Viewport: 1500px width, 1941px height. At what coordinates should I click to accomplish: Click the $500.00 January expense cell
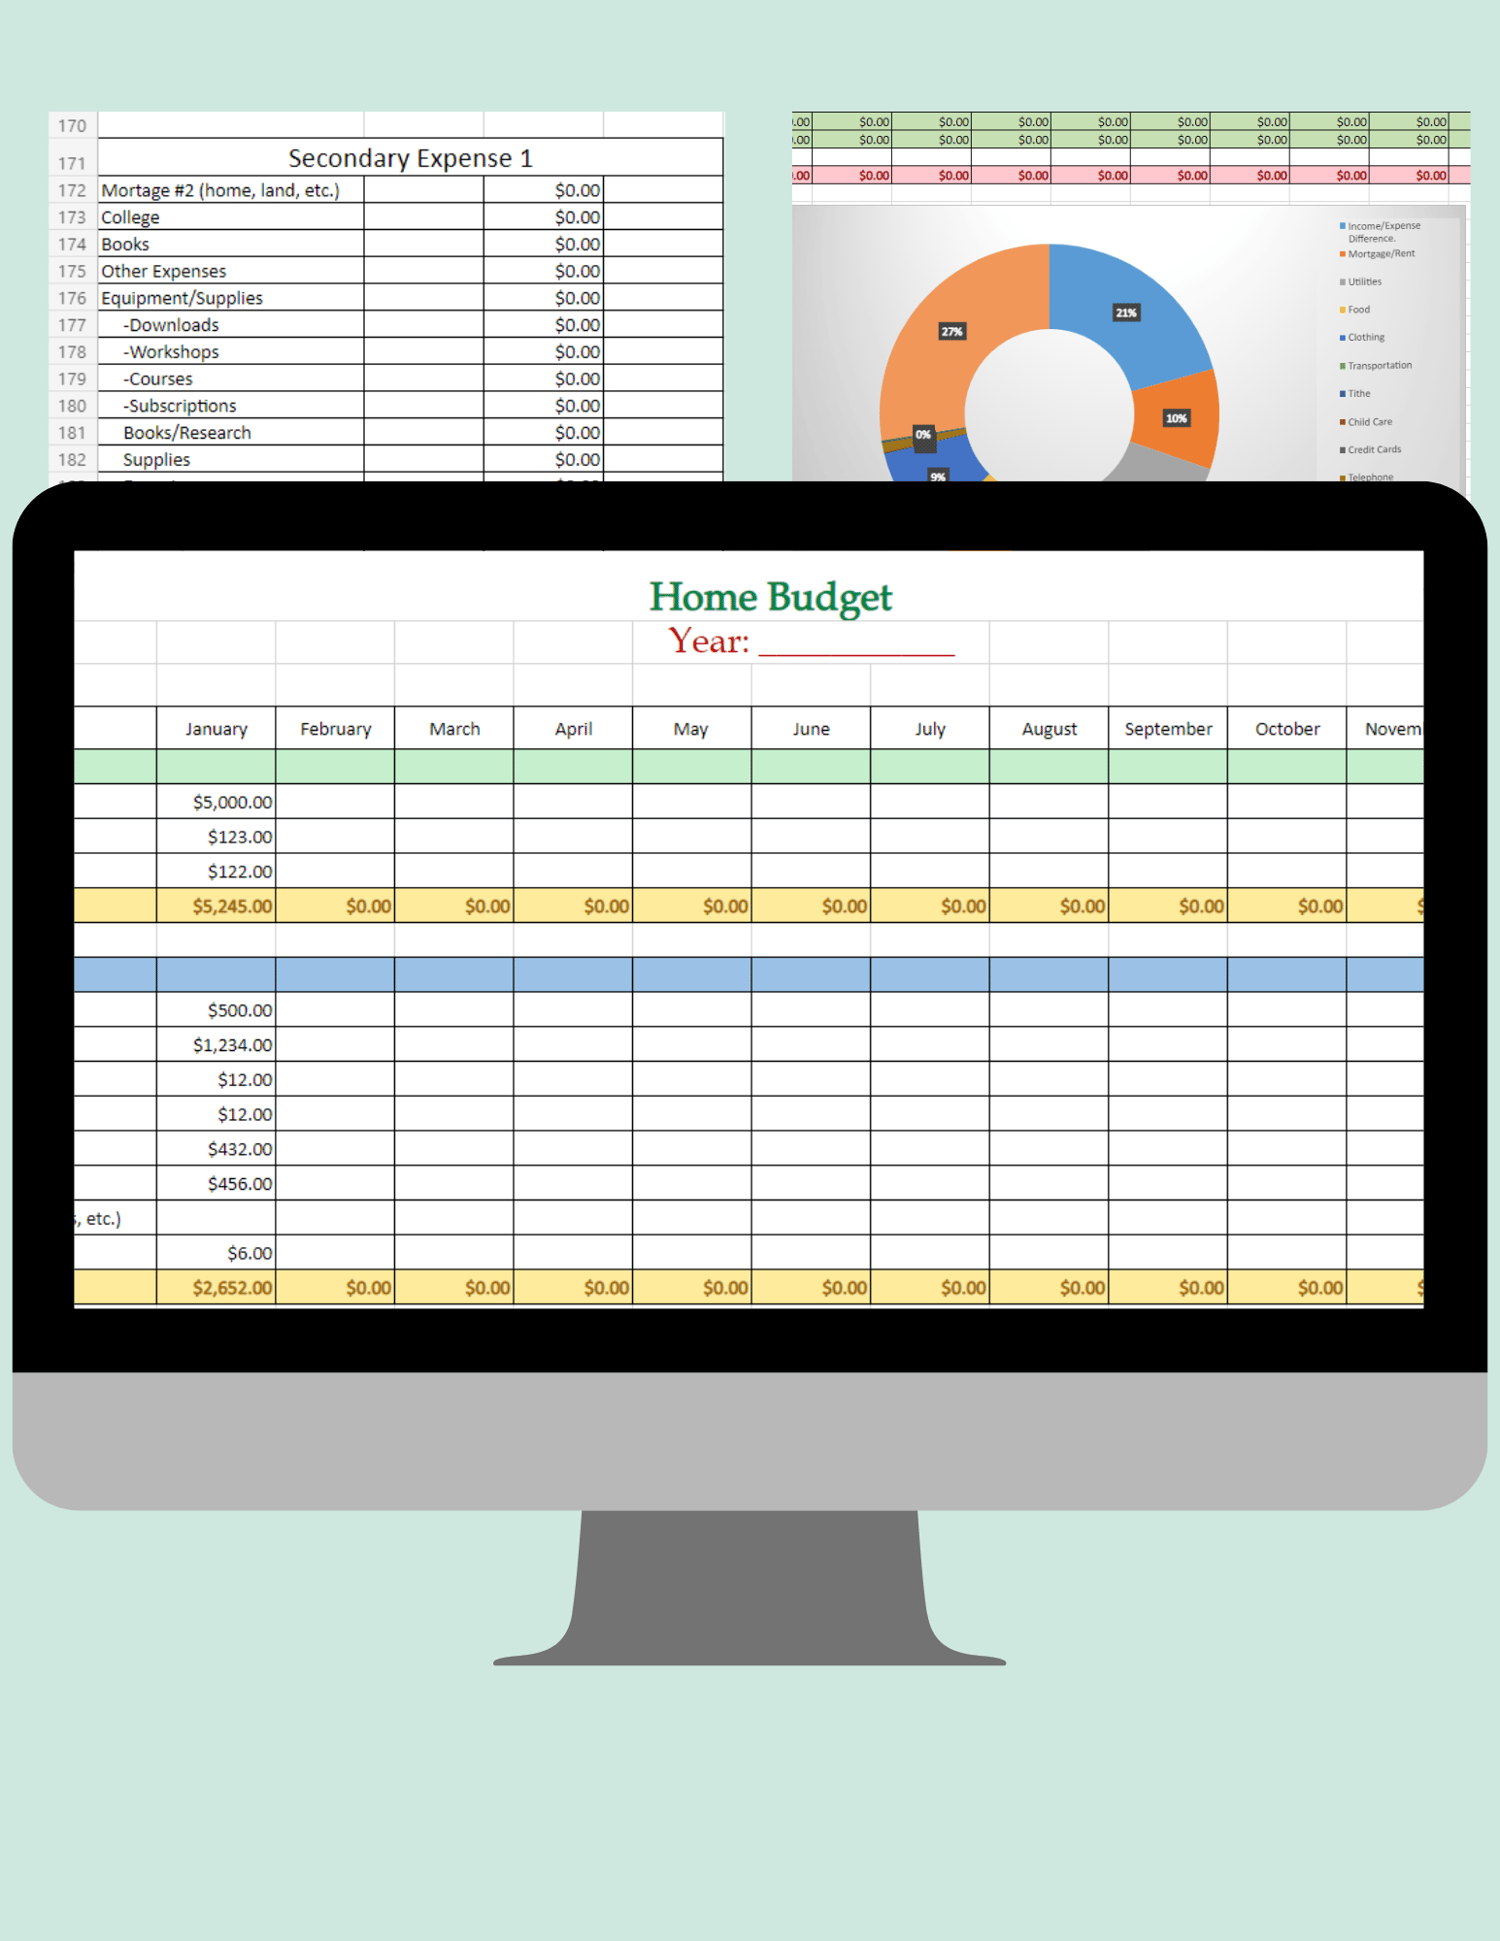[x=216, y=1010]
